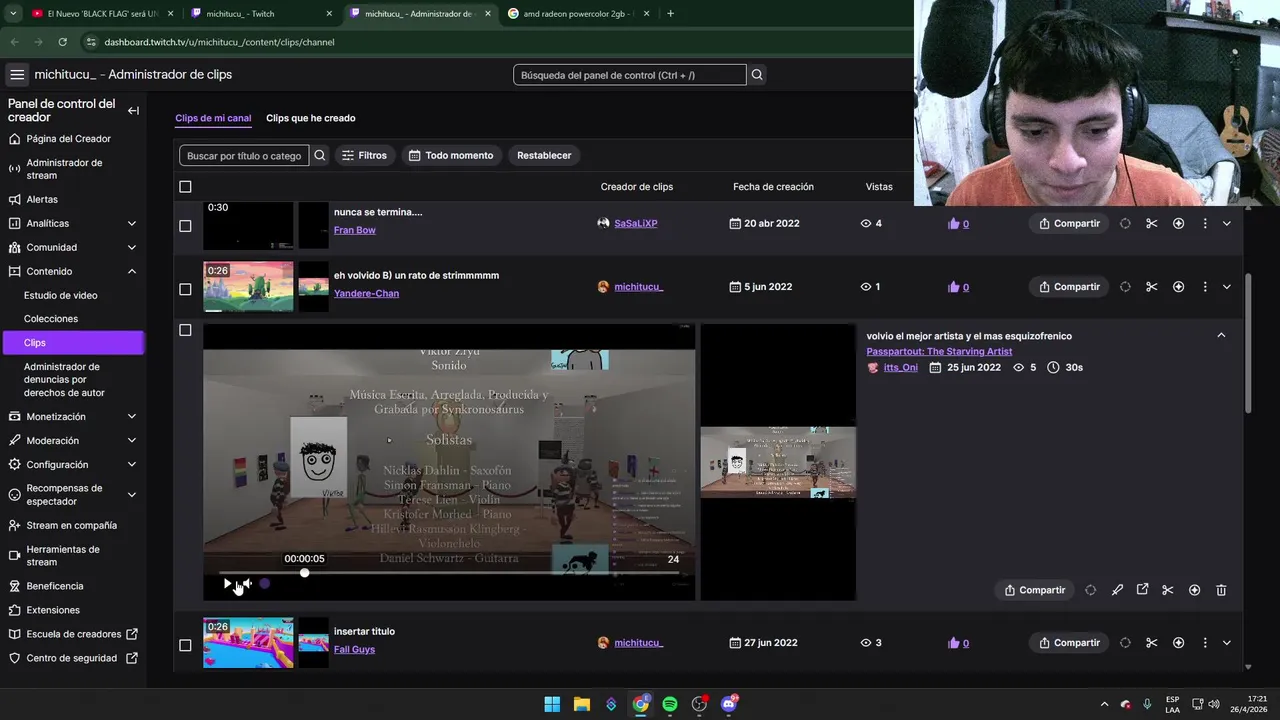Open the itts_Oni creator link
Screen dimensions: 1280x720
pyautogui.click(x=900, y=367)
